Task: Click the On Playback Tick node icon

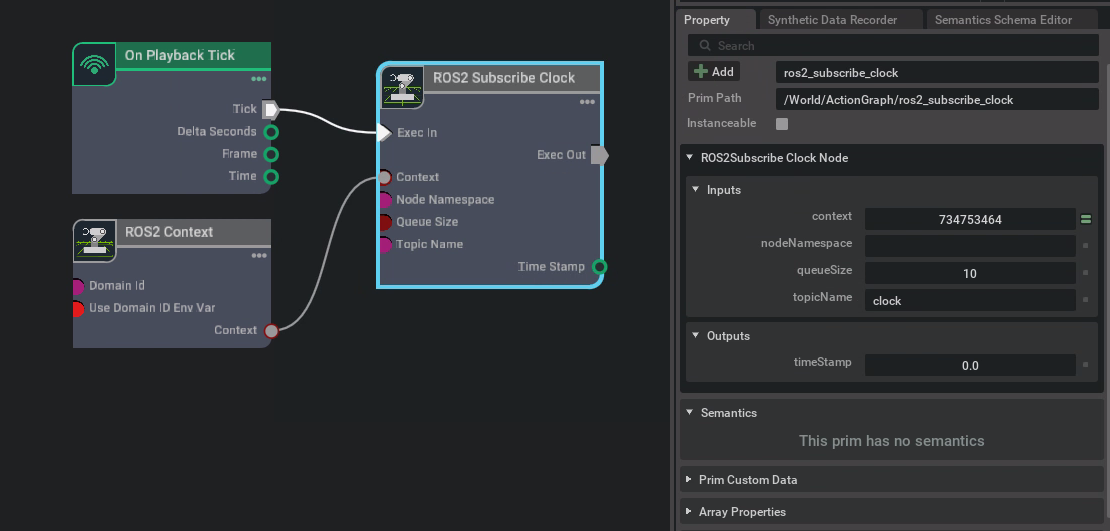Action: click(94, 64)
